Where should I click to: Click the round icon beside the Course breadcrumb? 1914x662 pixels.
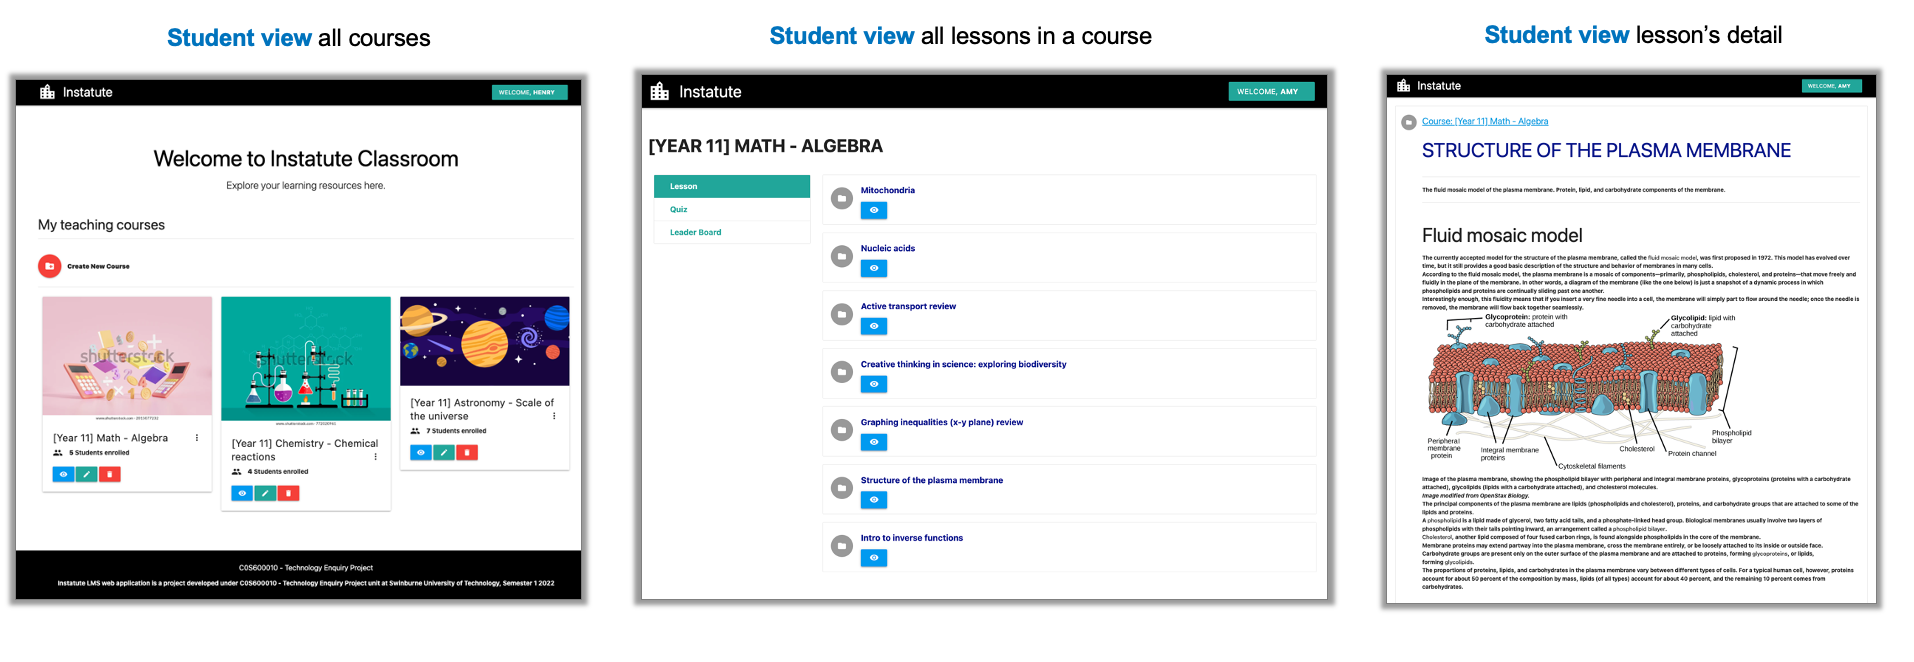(1409, 122)
